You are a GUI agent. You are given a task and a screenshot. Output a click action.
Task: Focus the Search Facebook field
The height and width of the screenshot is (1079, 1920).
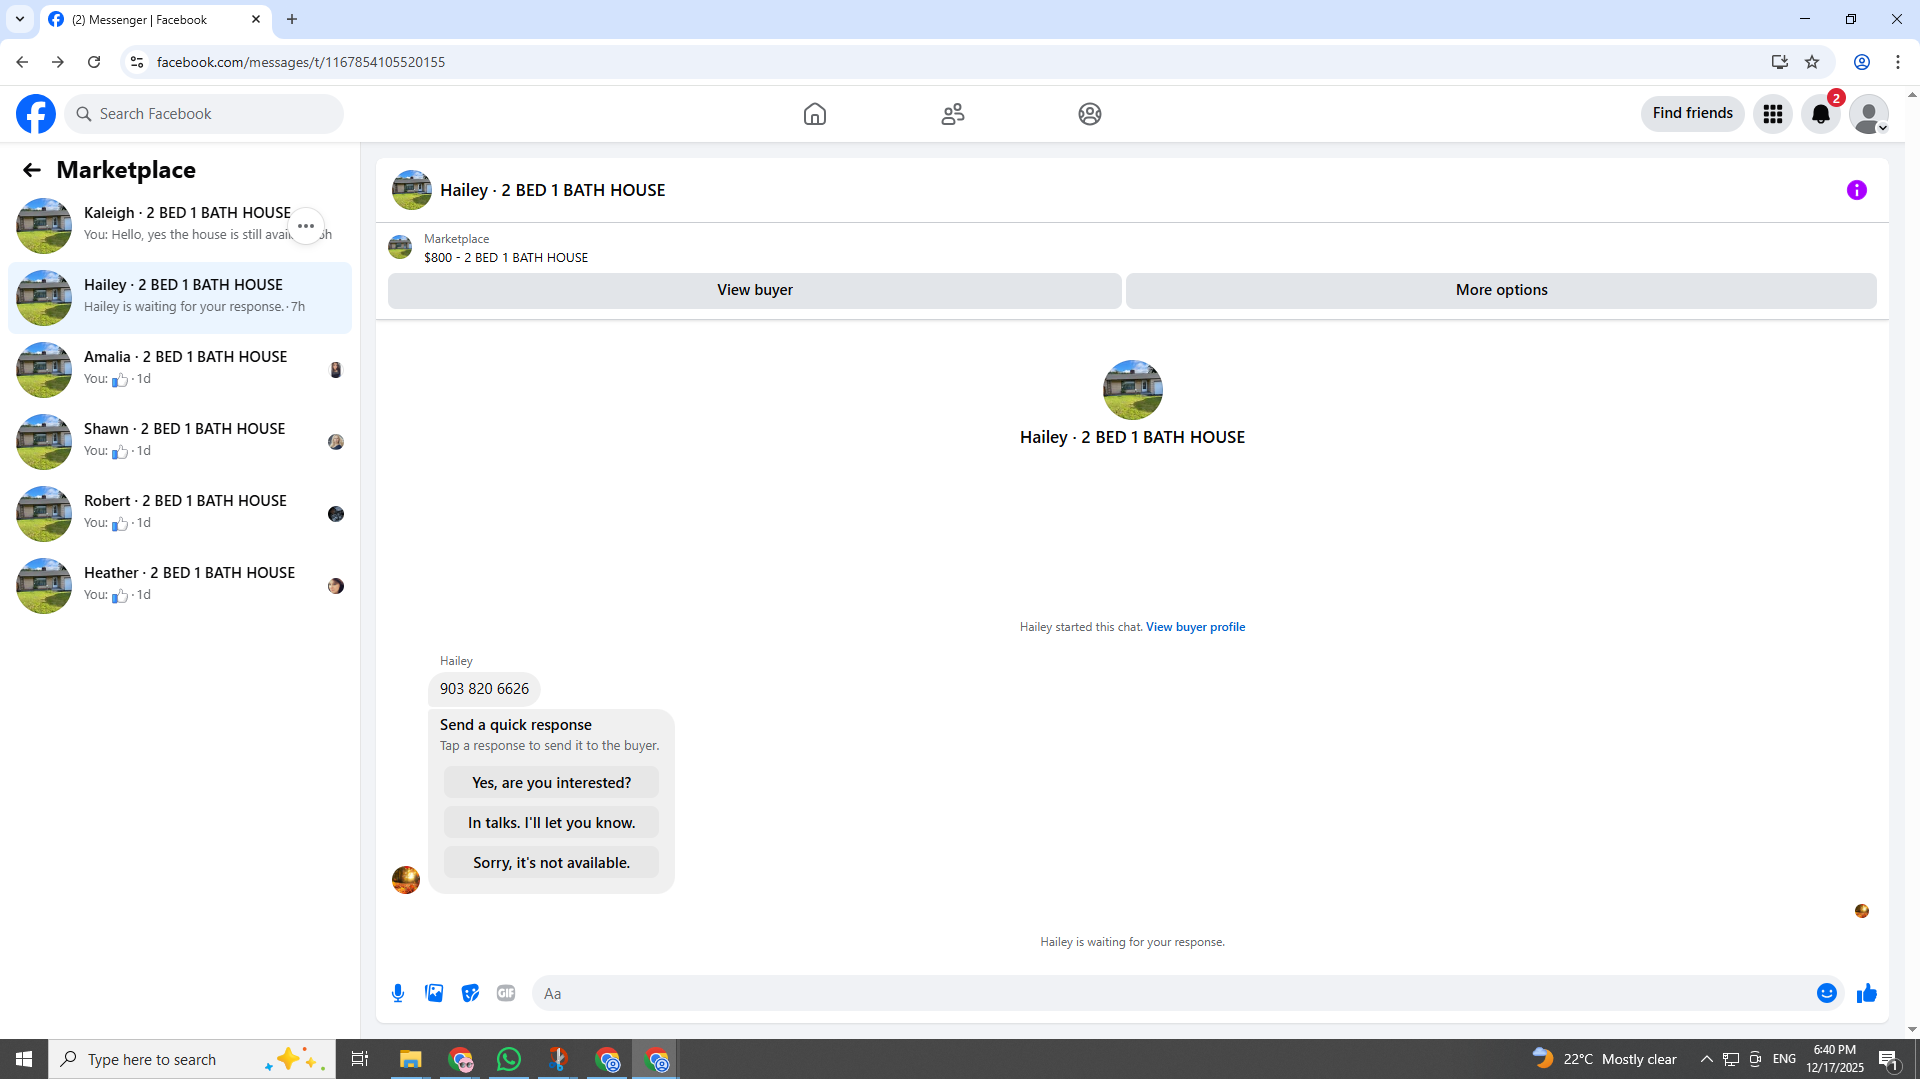pos(205,114)
